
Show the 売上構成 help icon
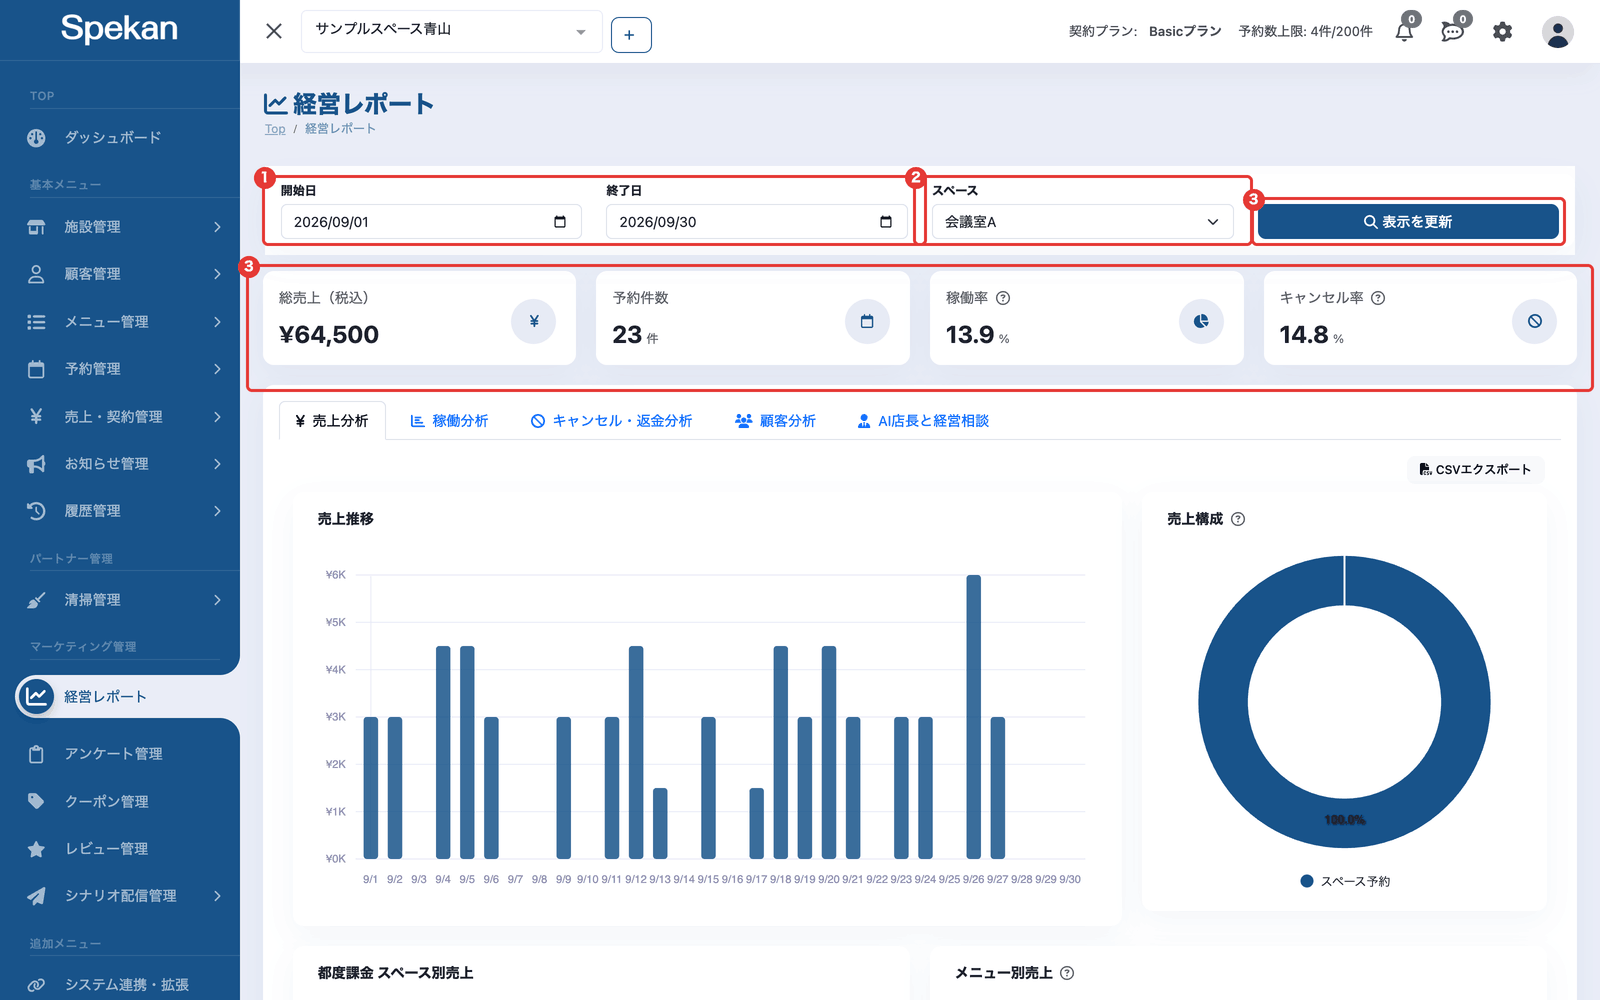click(1238, 519)
